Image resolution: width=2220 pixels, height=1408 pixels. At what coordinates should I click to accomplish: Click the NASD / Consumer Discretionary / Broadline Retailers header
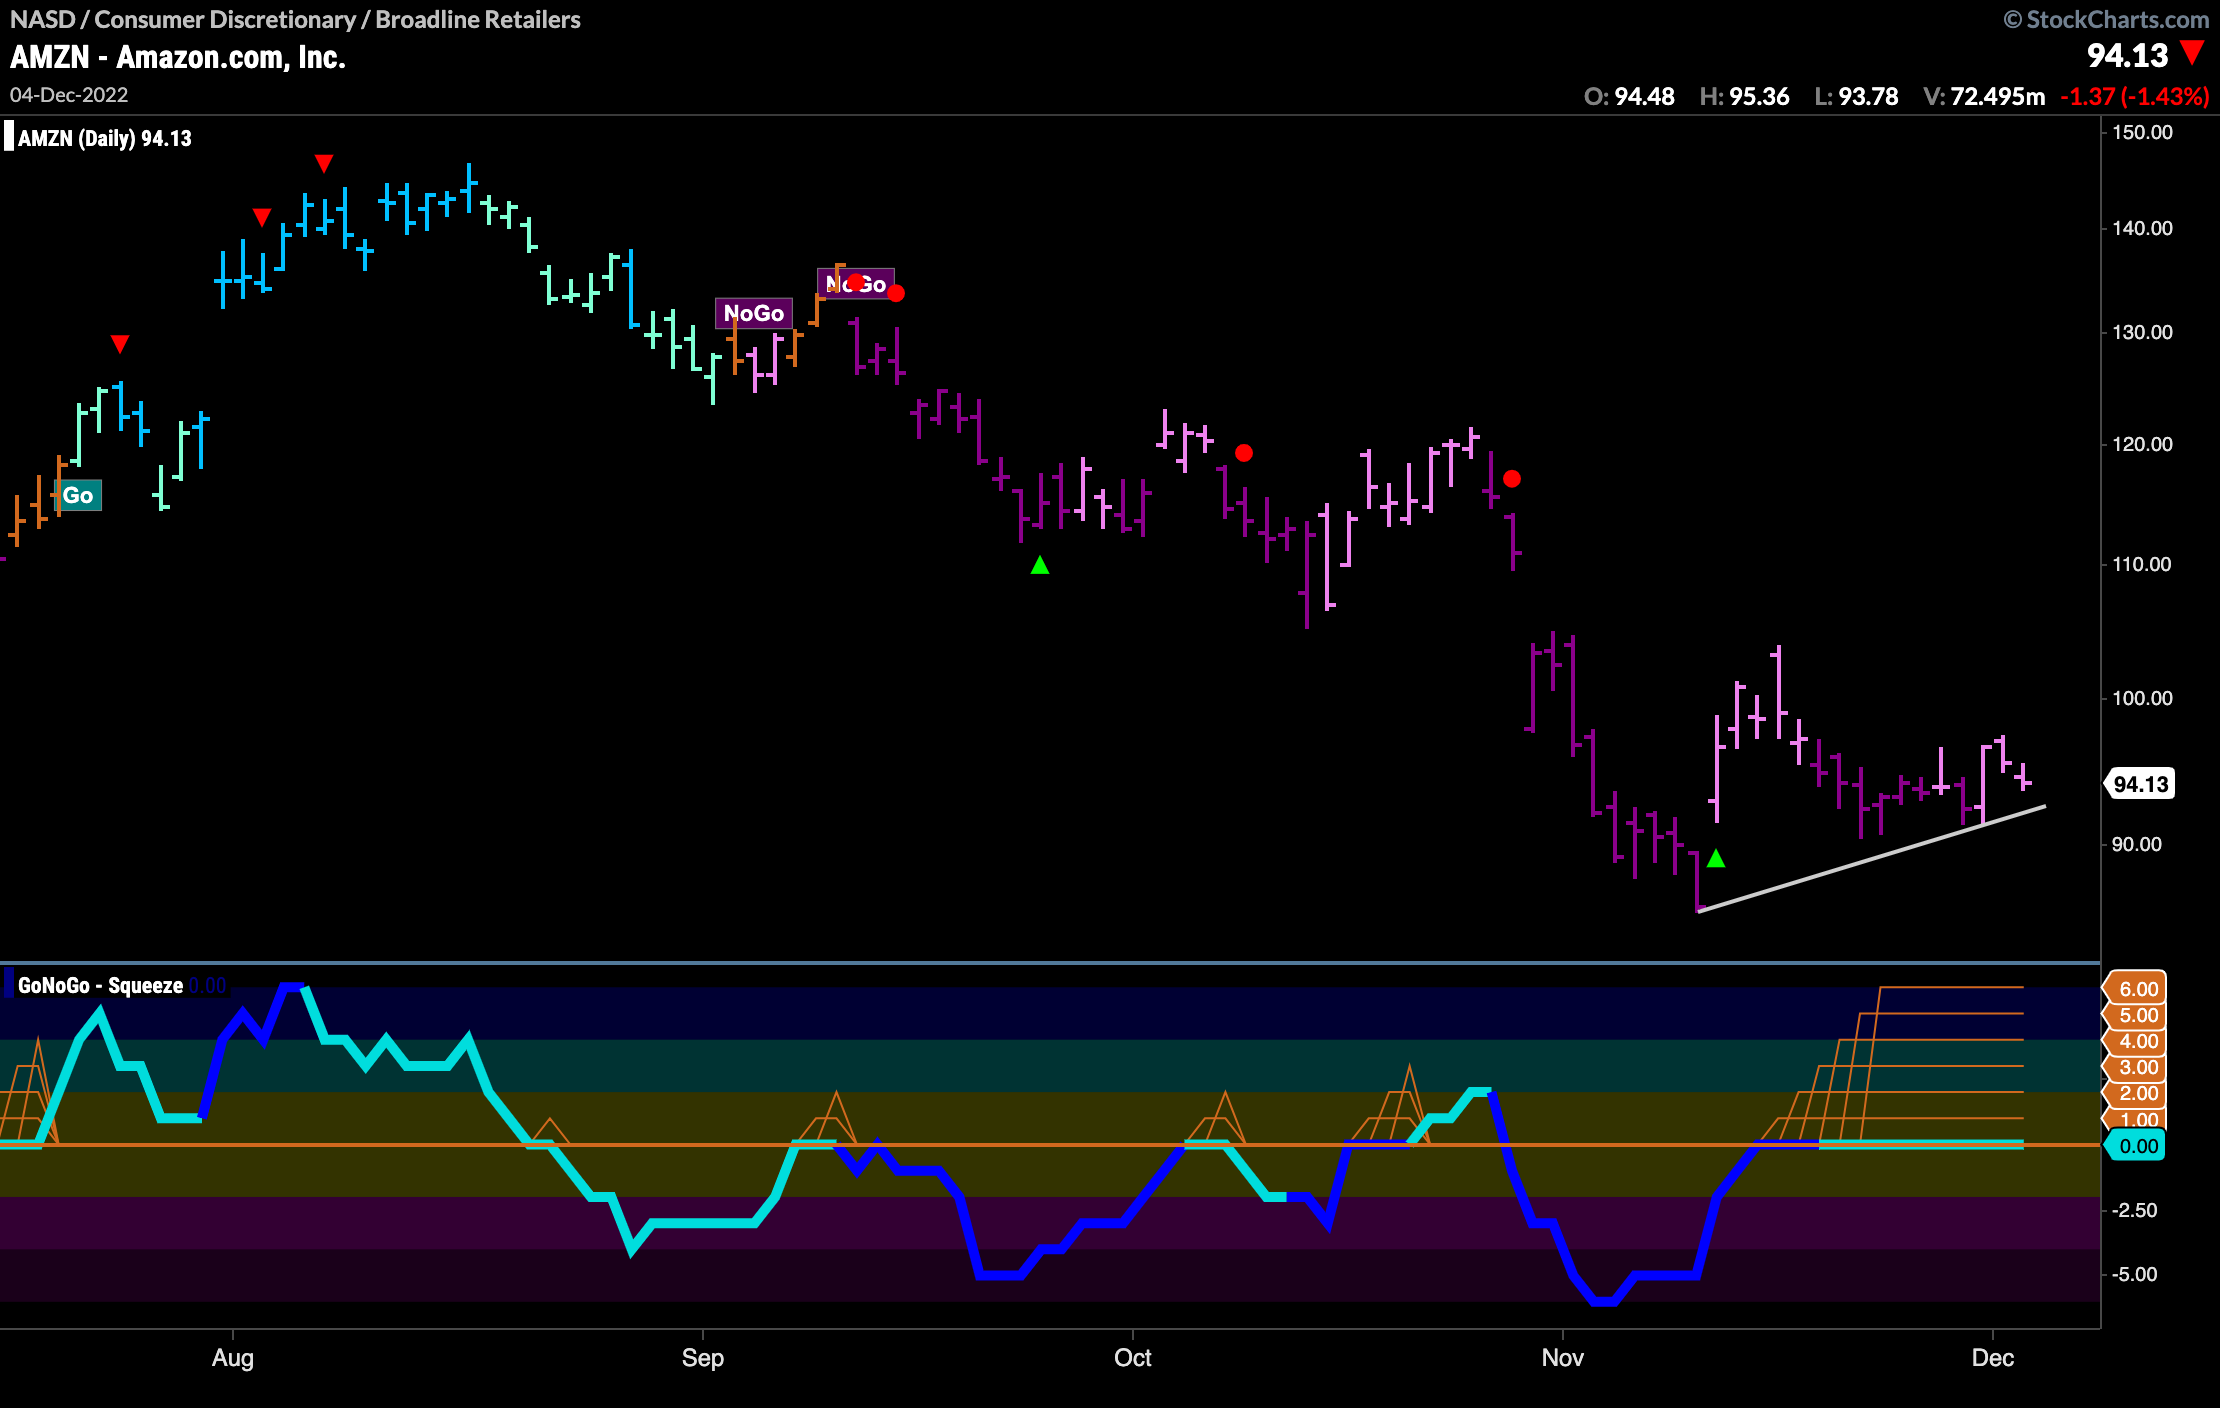click(295, 19)
